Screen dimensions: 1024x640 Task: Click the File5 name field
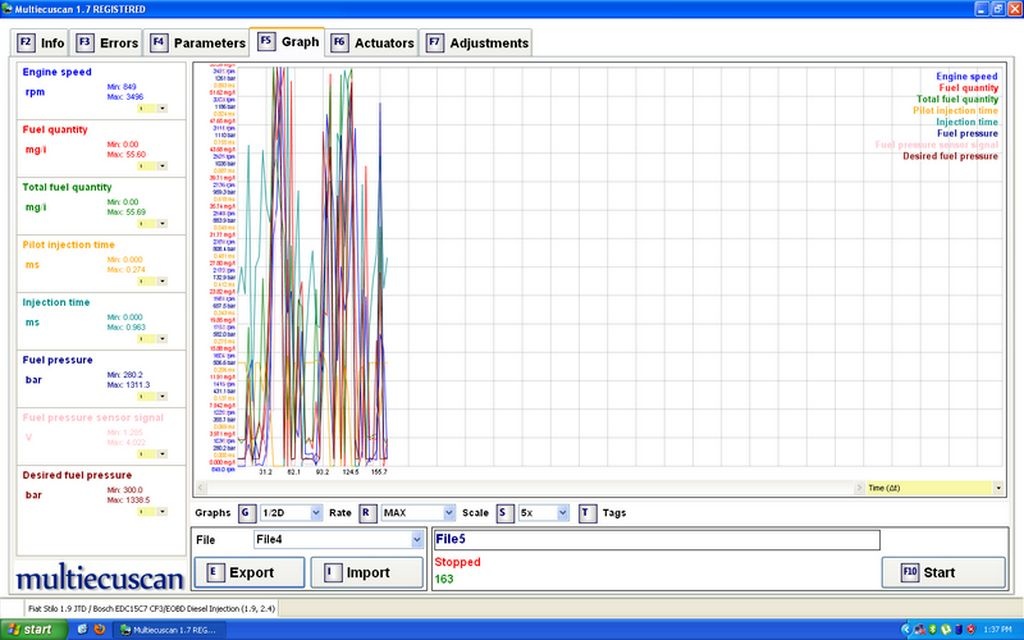(657, 539)
